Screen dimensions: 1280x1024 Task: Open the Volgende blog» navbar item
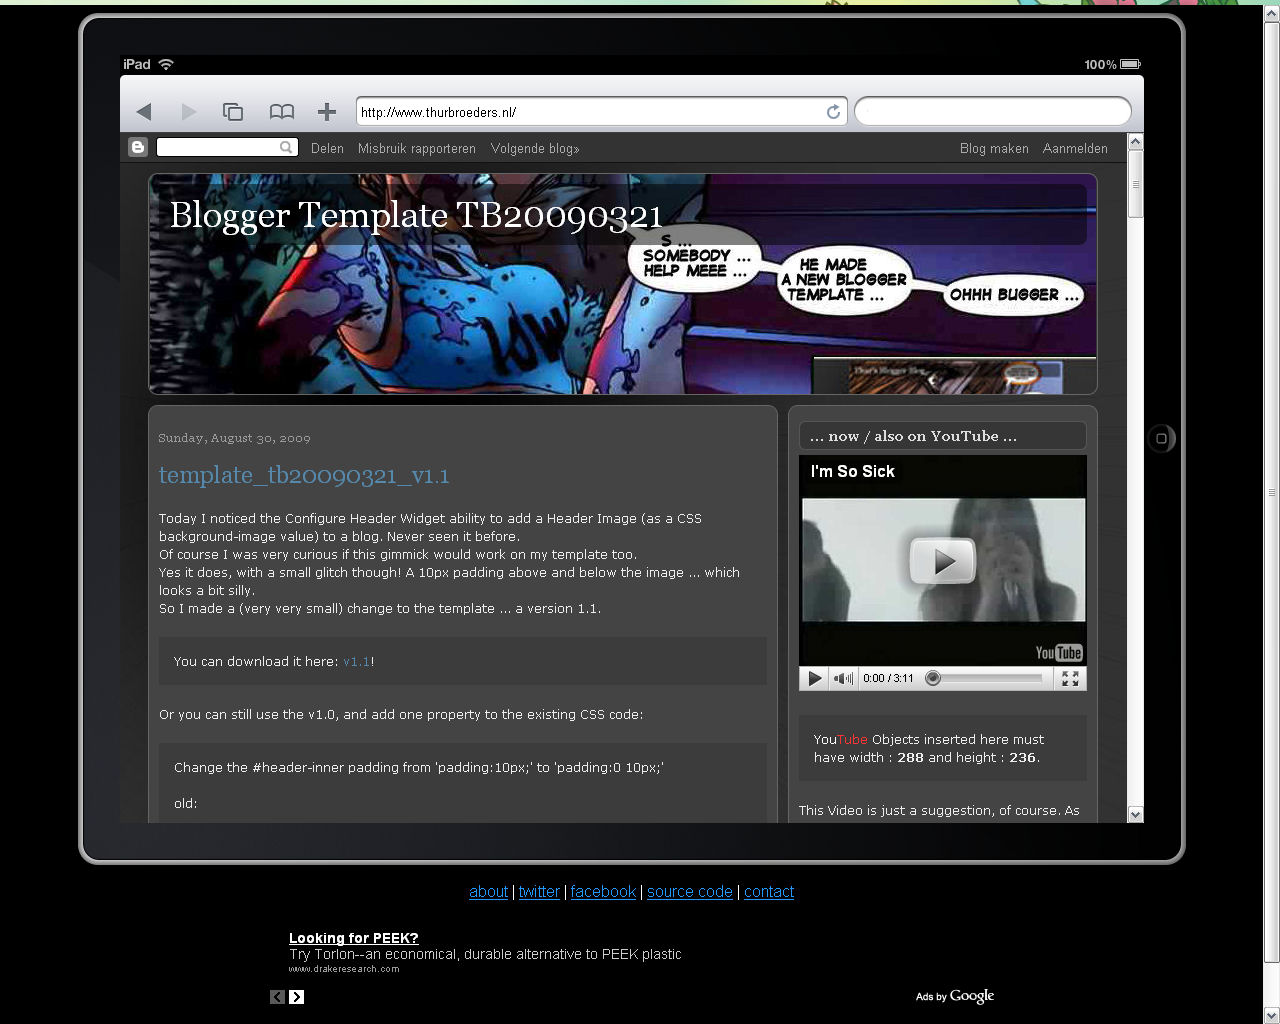pyautogui.click(x=535, y=148)
